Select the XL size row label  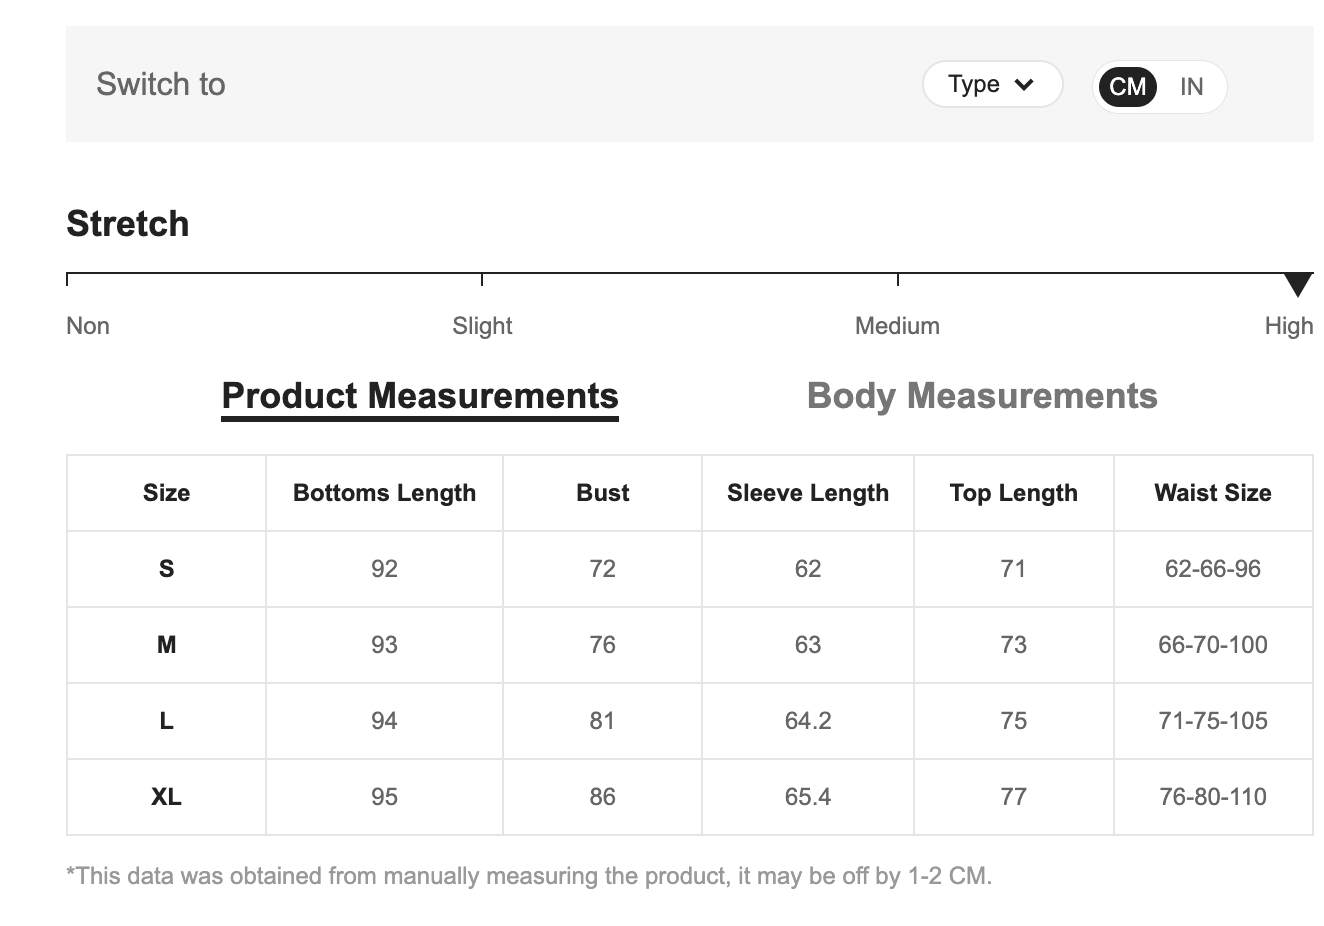[166, 797]
